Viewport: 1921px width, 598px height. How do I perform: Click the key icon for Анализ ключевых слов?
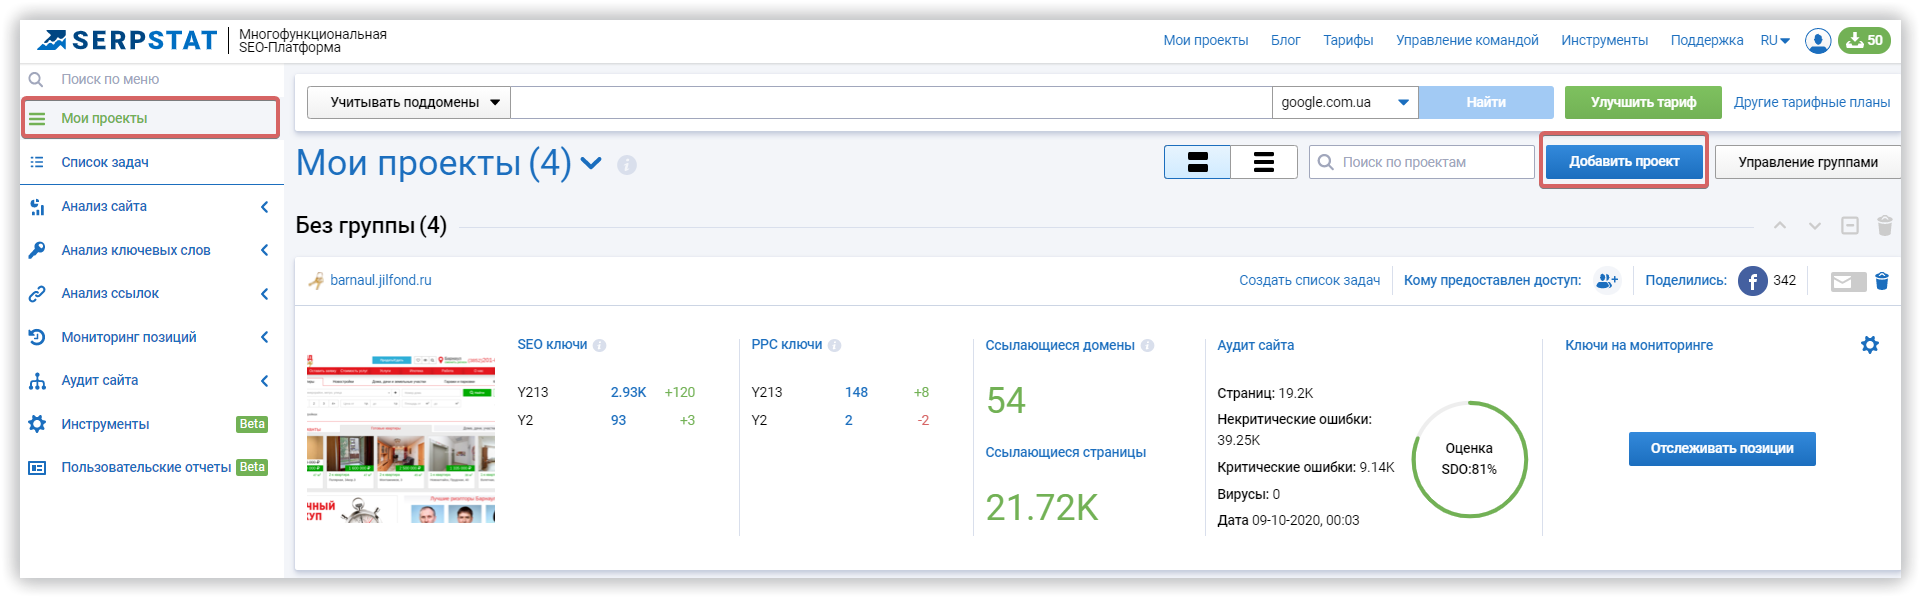(37, 250)
